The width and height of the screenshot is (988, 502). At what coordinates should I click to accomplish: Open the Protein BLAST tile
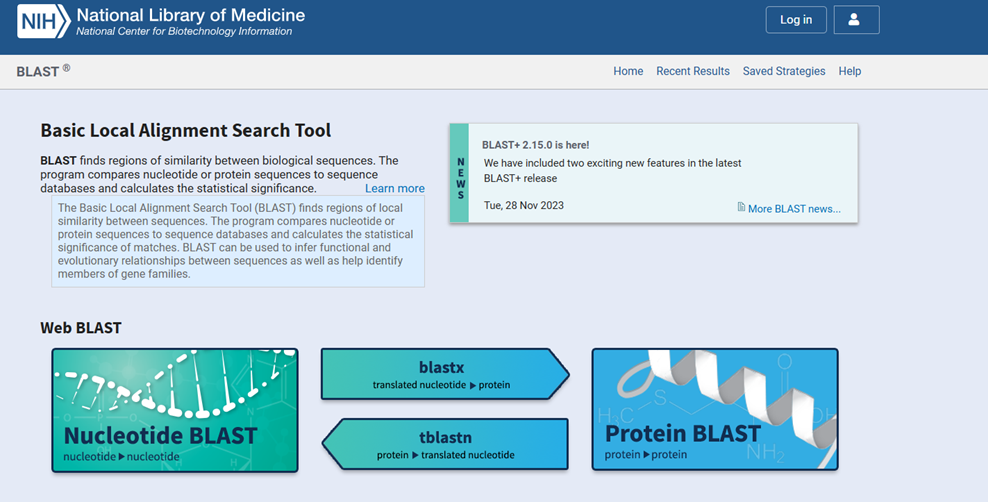tap(715, 409)
